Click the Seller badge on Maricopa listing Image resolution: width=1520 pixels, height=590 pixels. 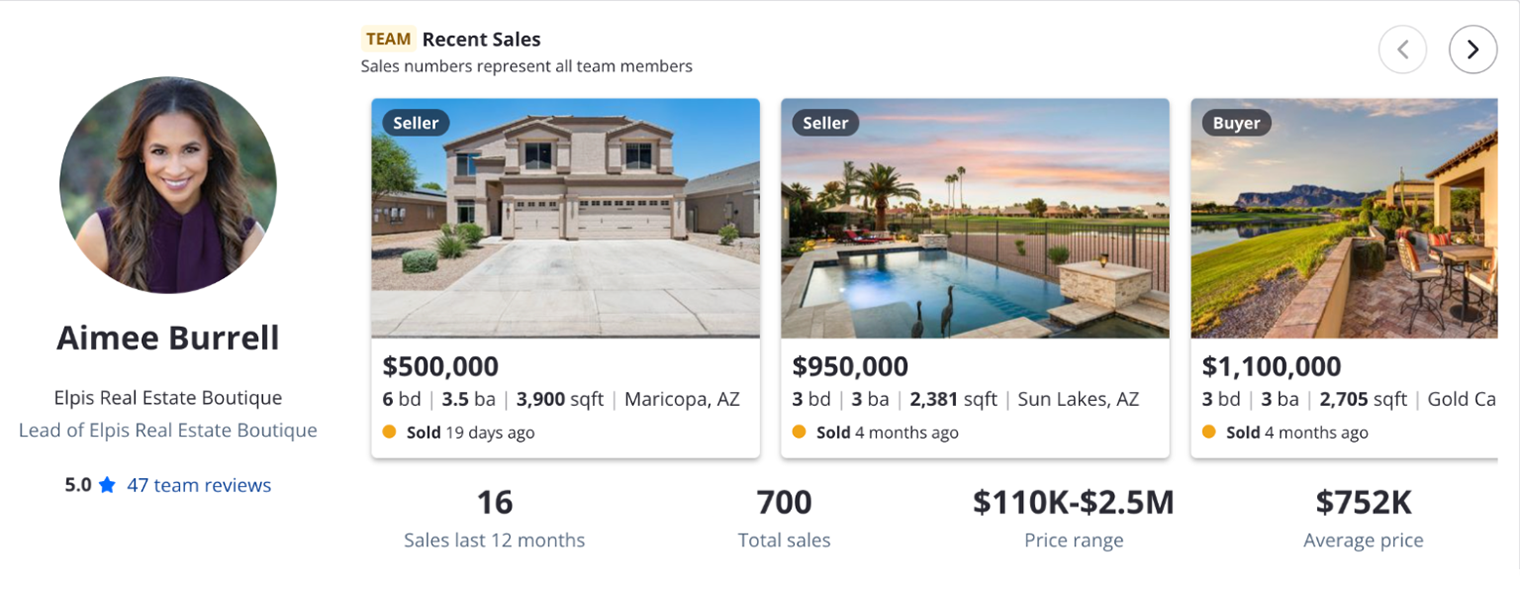coord(416,123)
